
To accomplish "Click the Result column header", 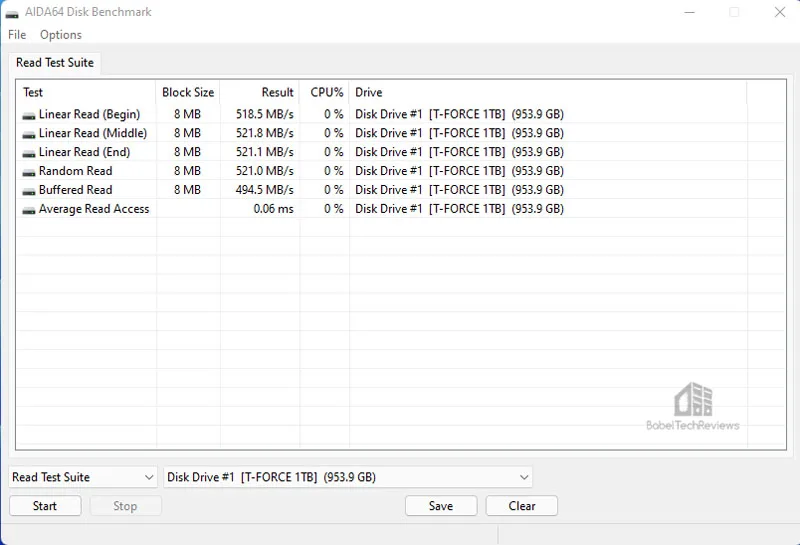I will click(x=260, y=92).
